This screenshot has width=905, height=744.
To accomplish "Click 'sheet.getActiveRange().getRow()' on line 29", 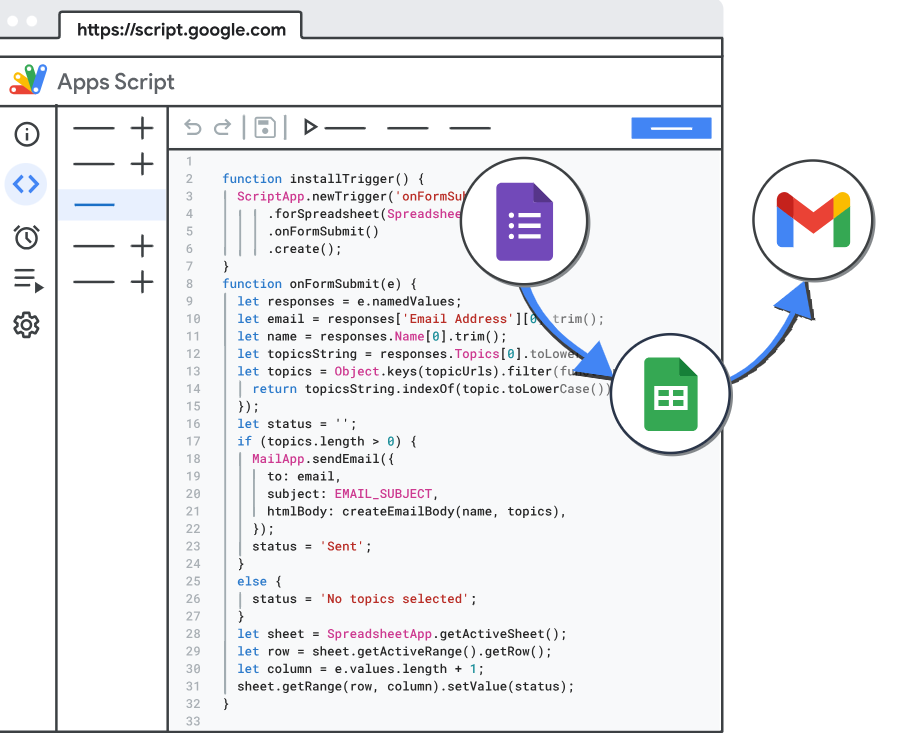I will (x=428, y=652).
